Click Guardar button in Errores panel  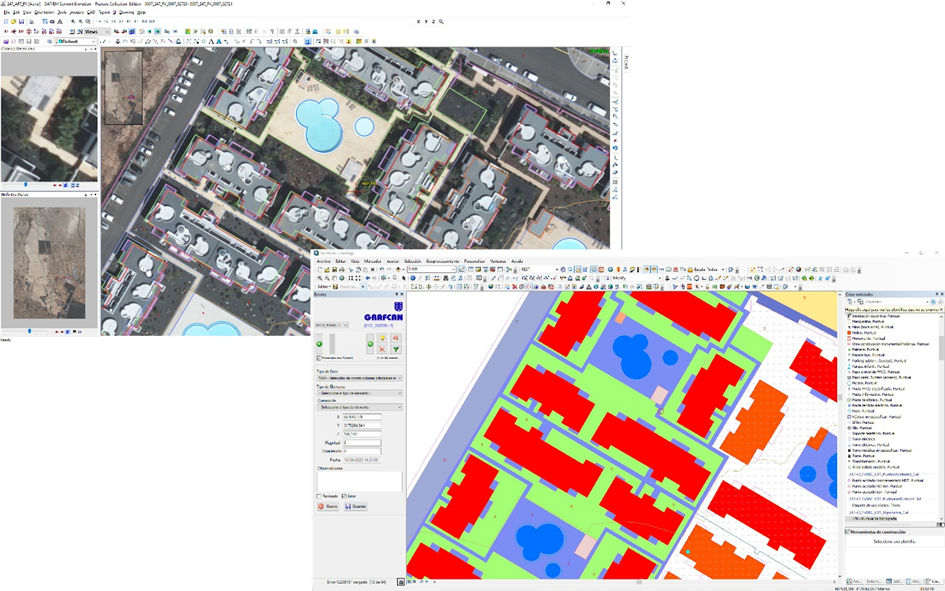pos(356,506)
